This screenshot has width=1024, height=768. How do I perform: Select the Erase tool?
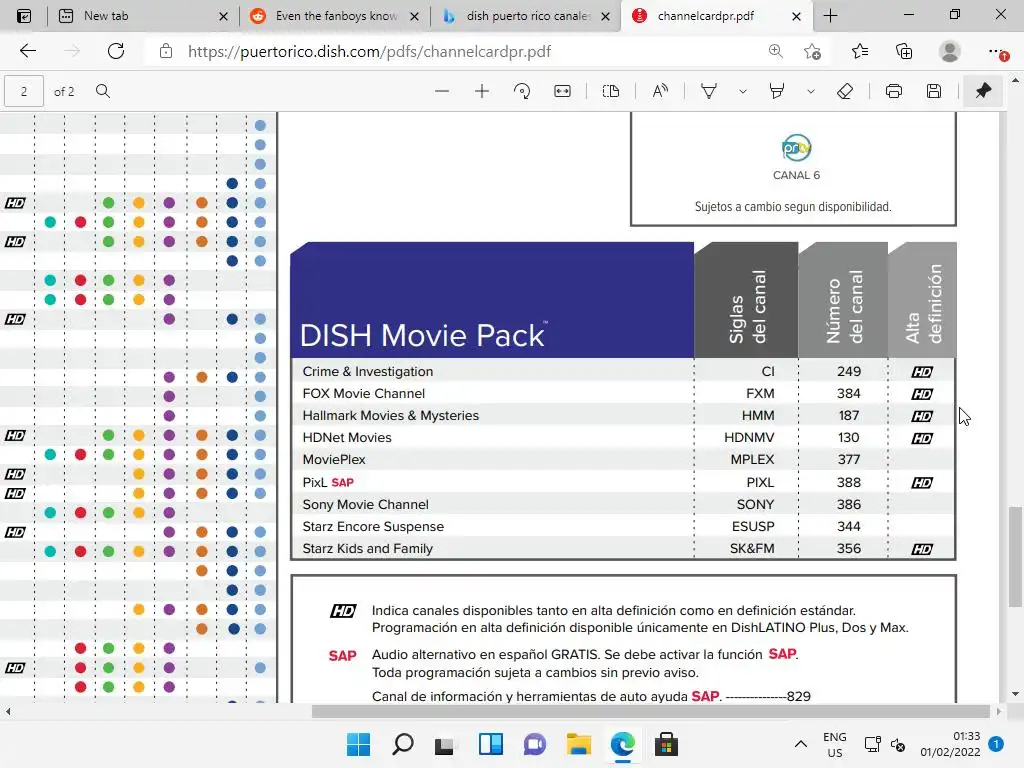click(844, 91)
